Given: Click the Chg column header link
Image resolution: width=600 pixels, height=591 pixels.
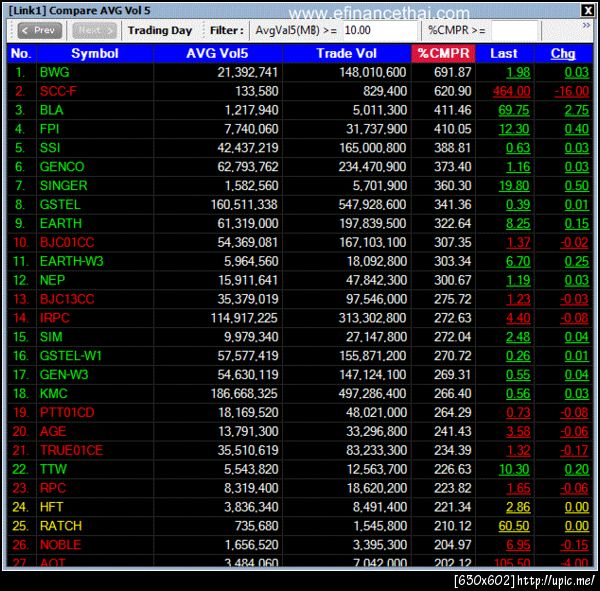Looking at the screenshot, I should pos(563,53).
